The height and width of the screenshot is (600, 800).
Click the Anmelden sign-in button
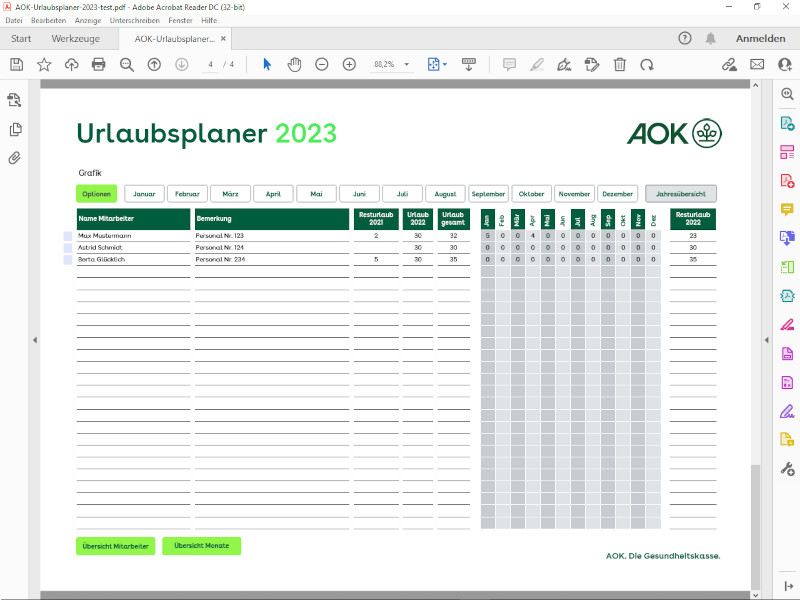tap(760, 38)
